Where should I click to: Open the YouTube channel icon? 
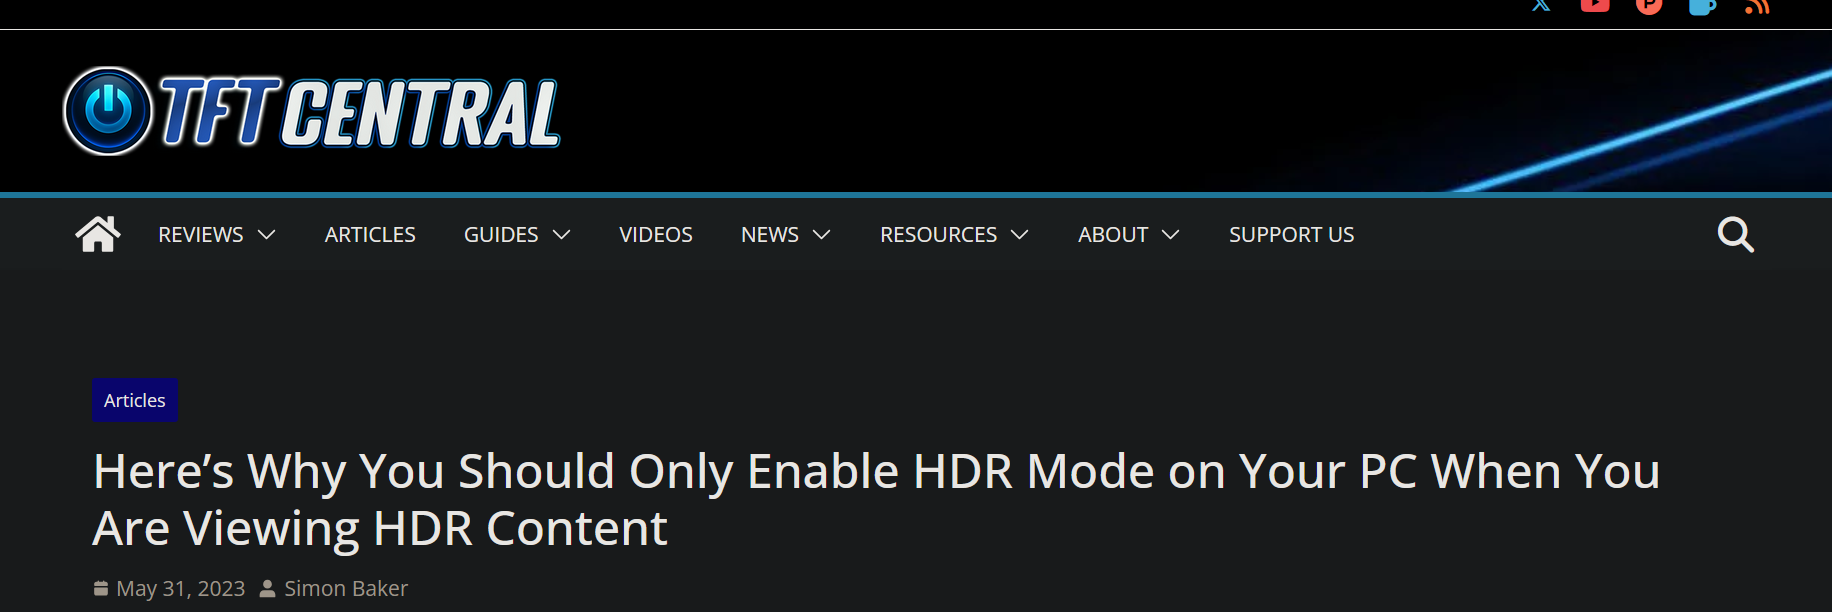1595,5
